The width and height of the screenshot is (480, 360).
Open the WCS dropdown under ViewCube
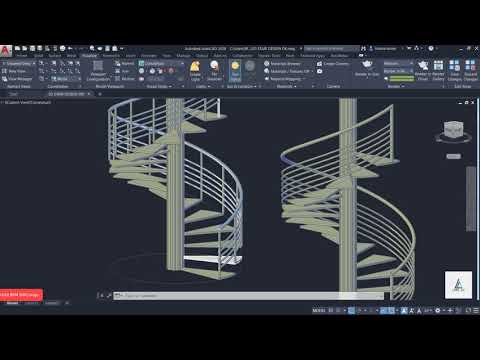(454, 156)
